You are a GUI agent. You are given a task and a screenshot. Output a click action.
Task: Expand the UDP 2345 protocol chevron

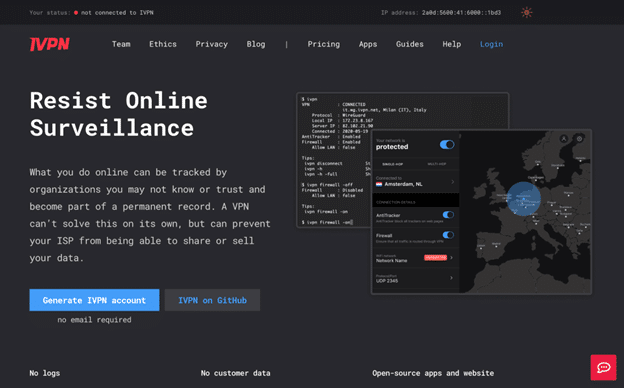[451, 278]
